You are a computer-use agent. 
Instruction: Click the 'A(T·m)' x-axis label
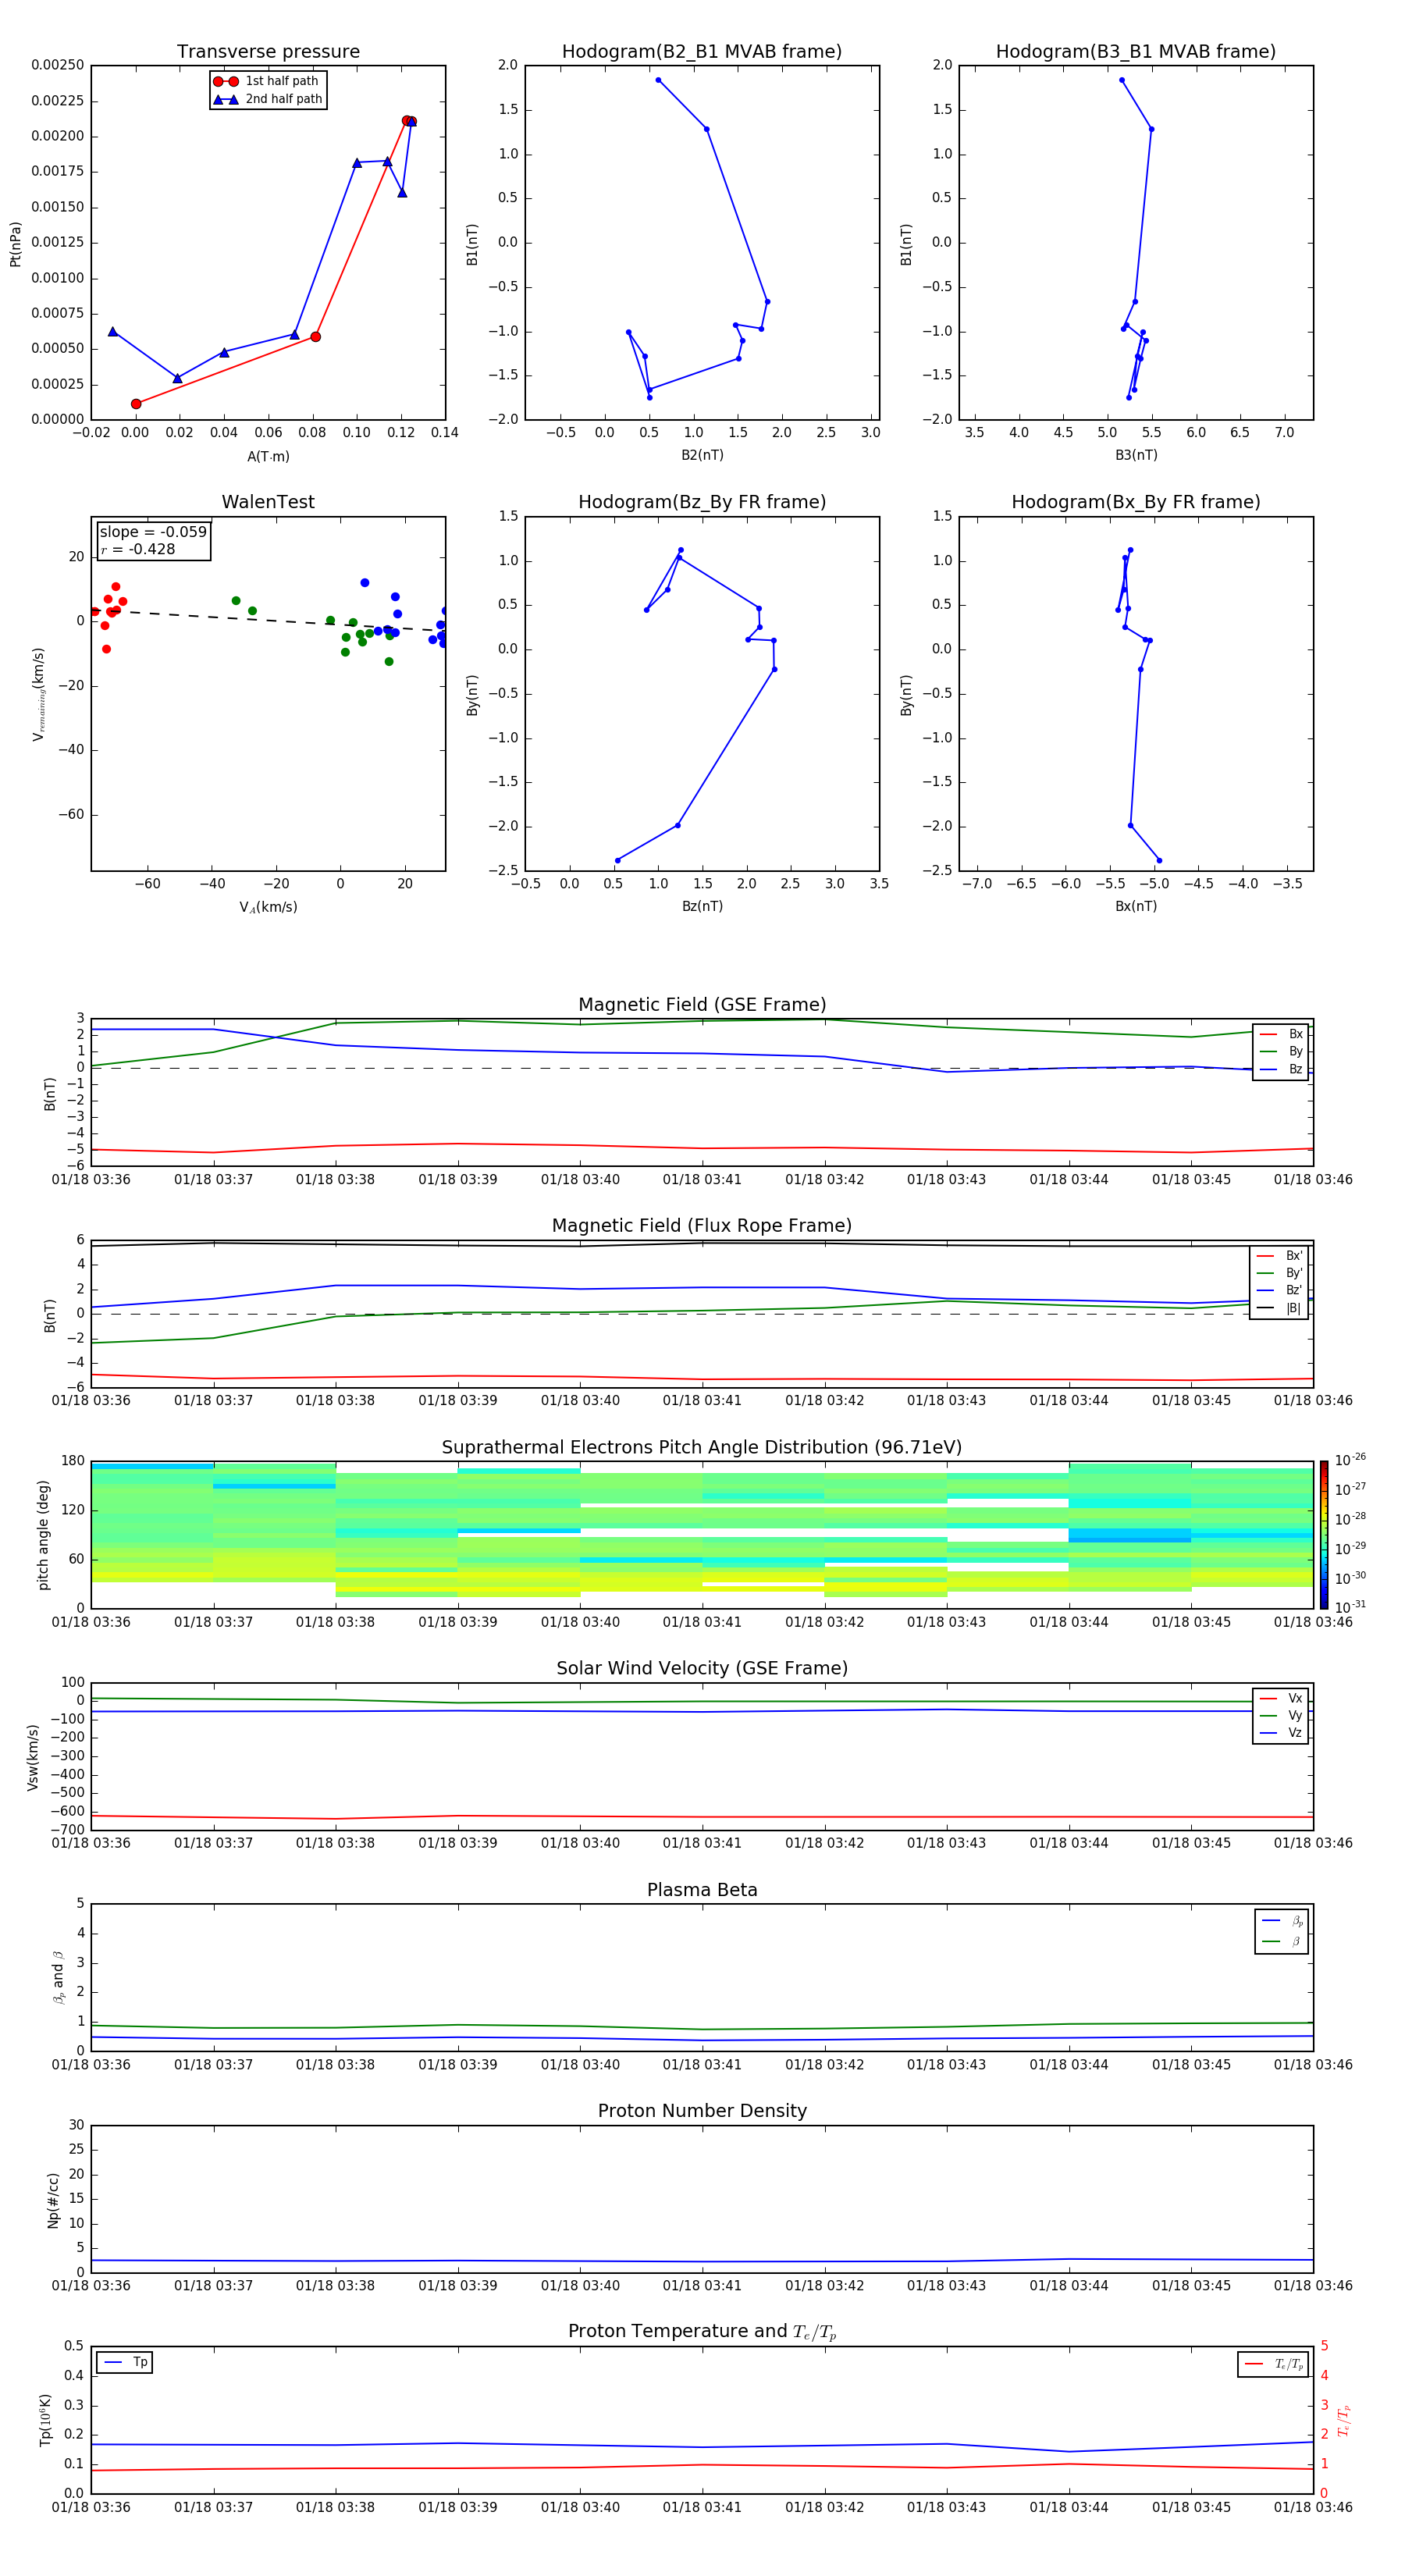(268, 457)
